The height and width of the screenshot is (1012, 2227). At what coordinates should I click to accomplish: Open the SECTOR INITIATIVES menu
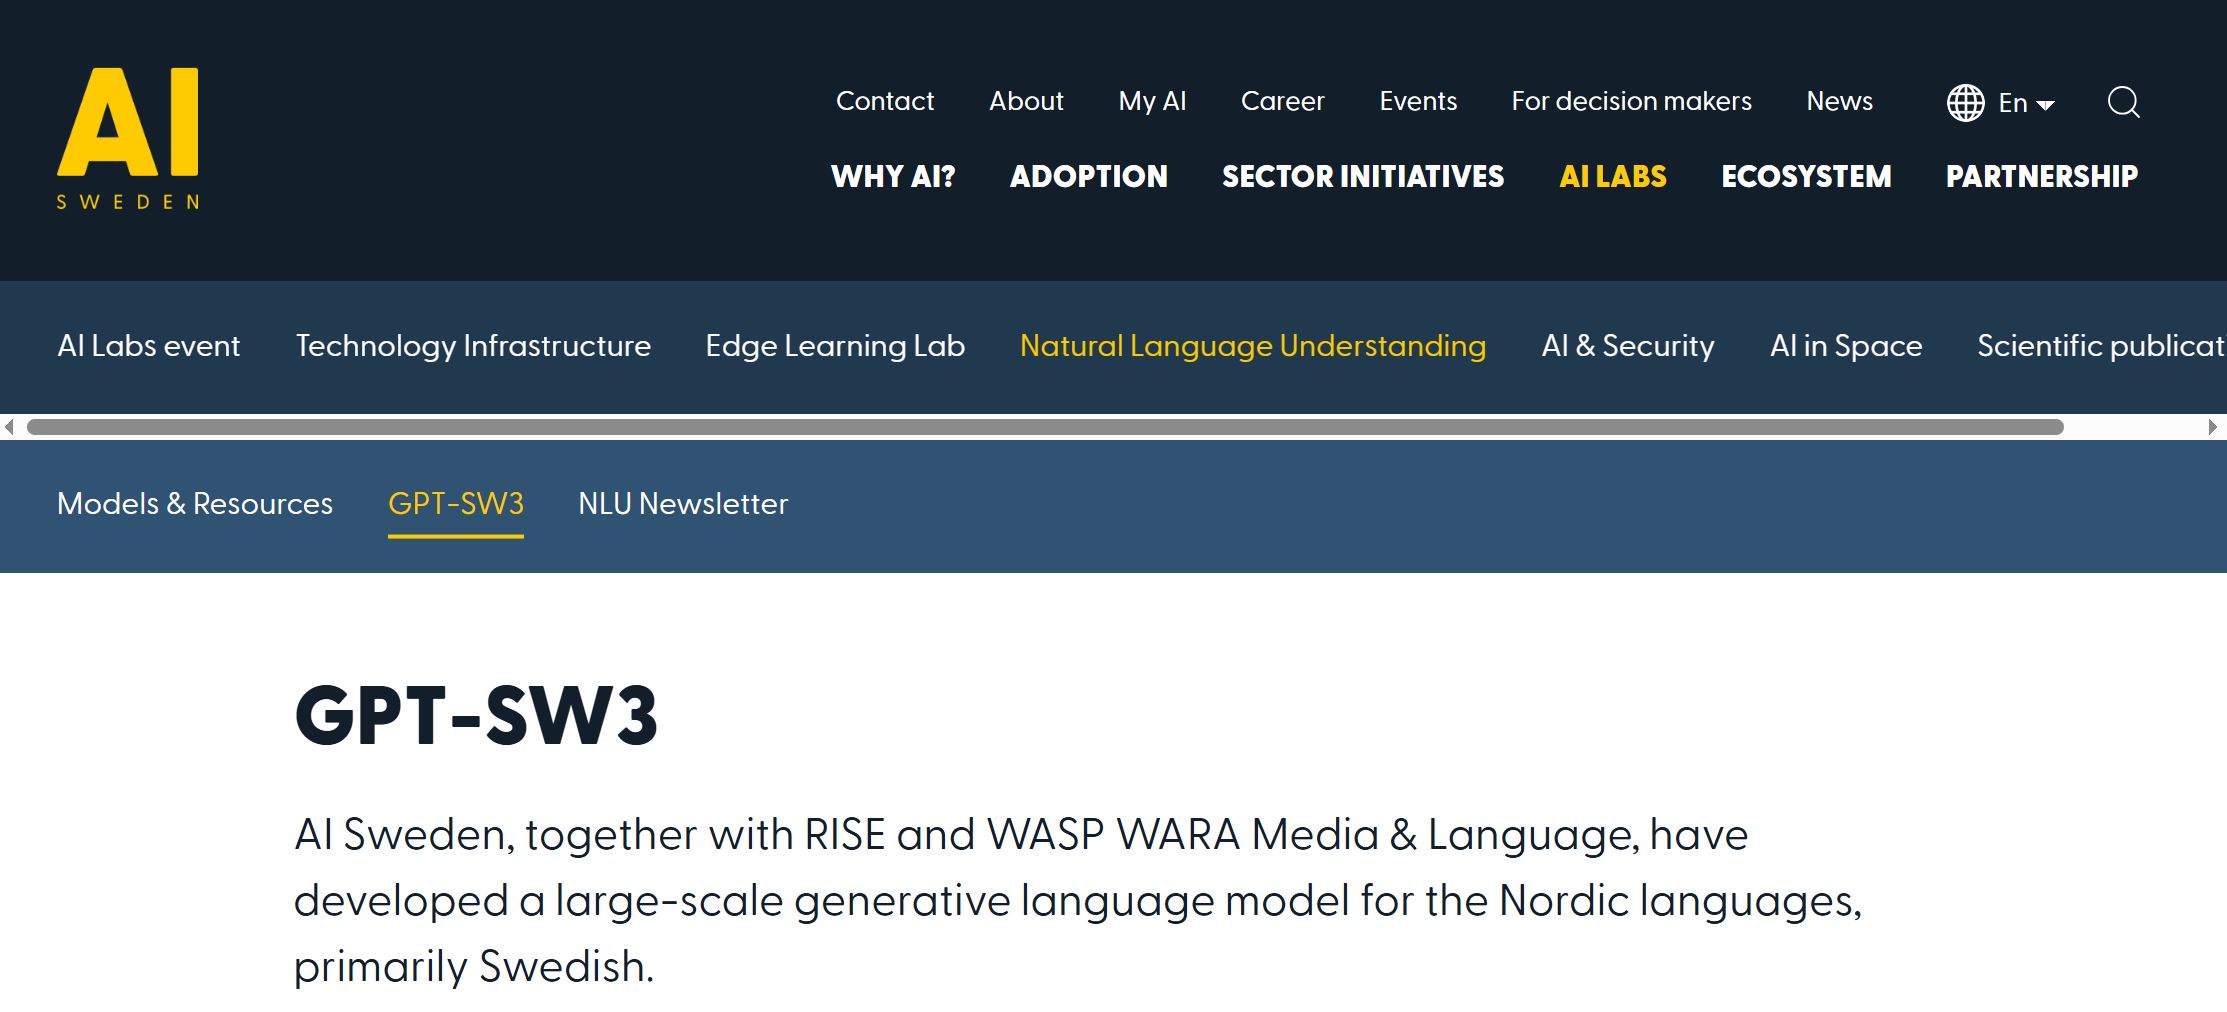coord(1362,177)
